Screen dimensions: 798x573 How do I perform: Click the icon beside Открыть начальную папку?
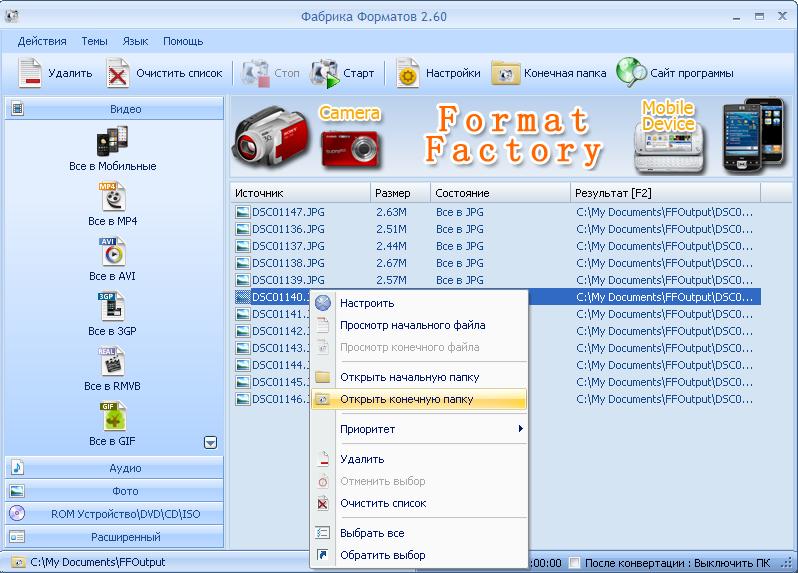tap(323, 377)
